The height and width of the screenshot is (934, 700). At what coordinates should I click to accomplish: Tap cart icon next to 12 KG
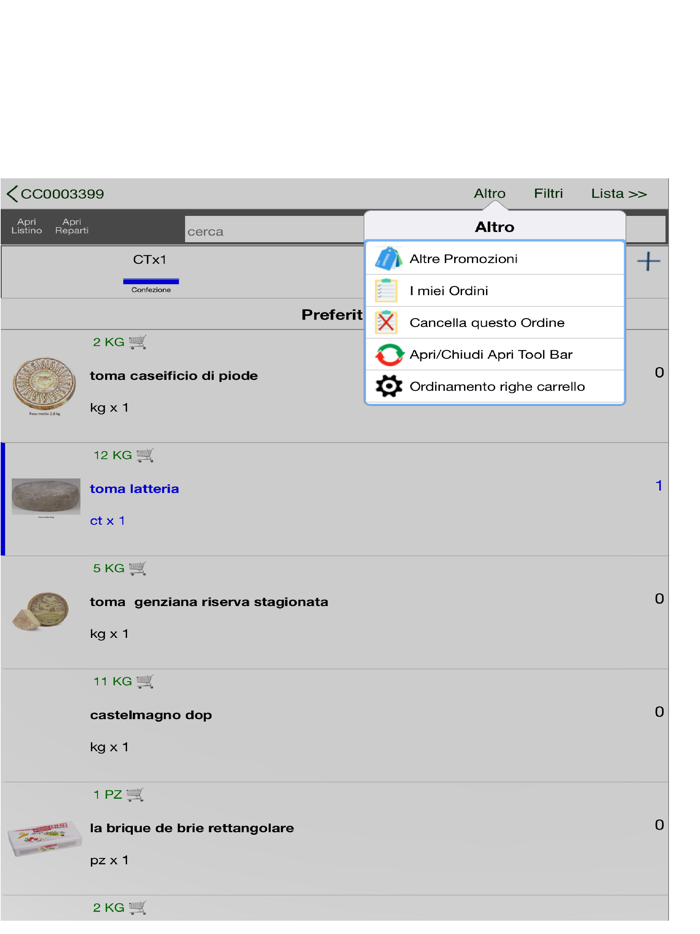point(145,455)
